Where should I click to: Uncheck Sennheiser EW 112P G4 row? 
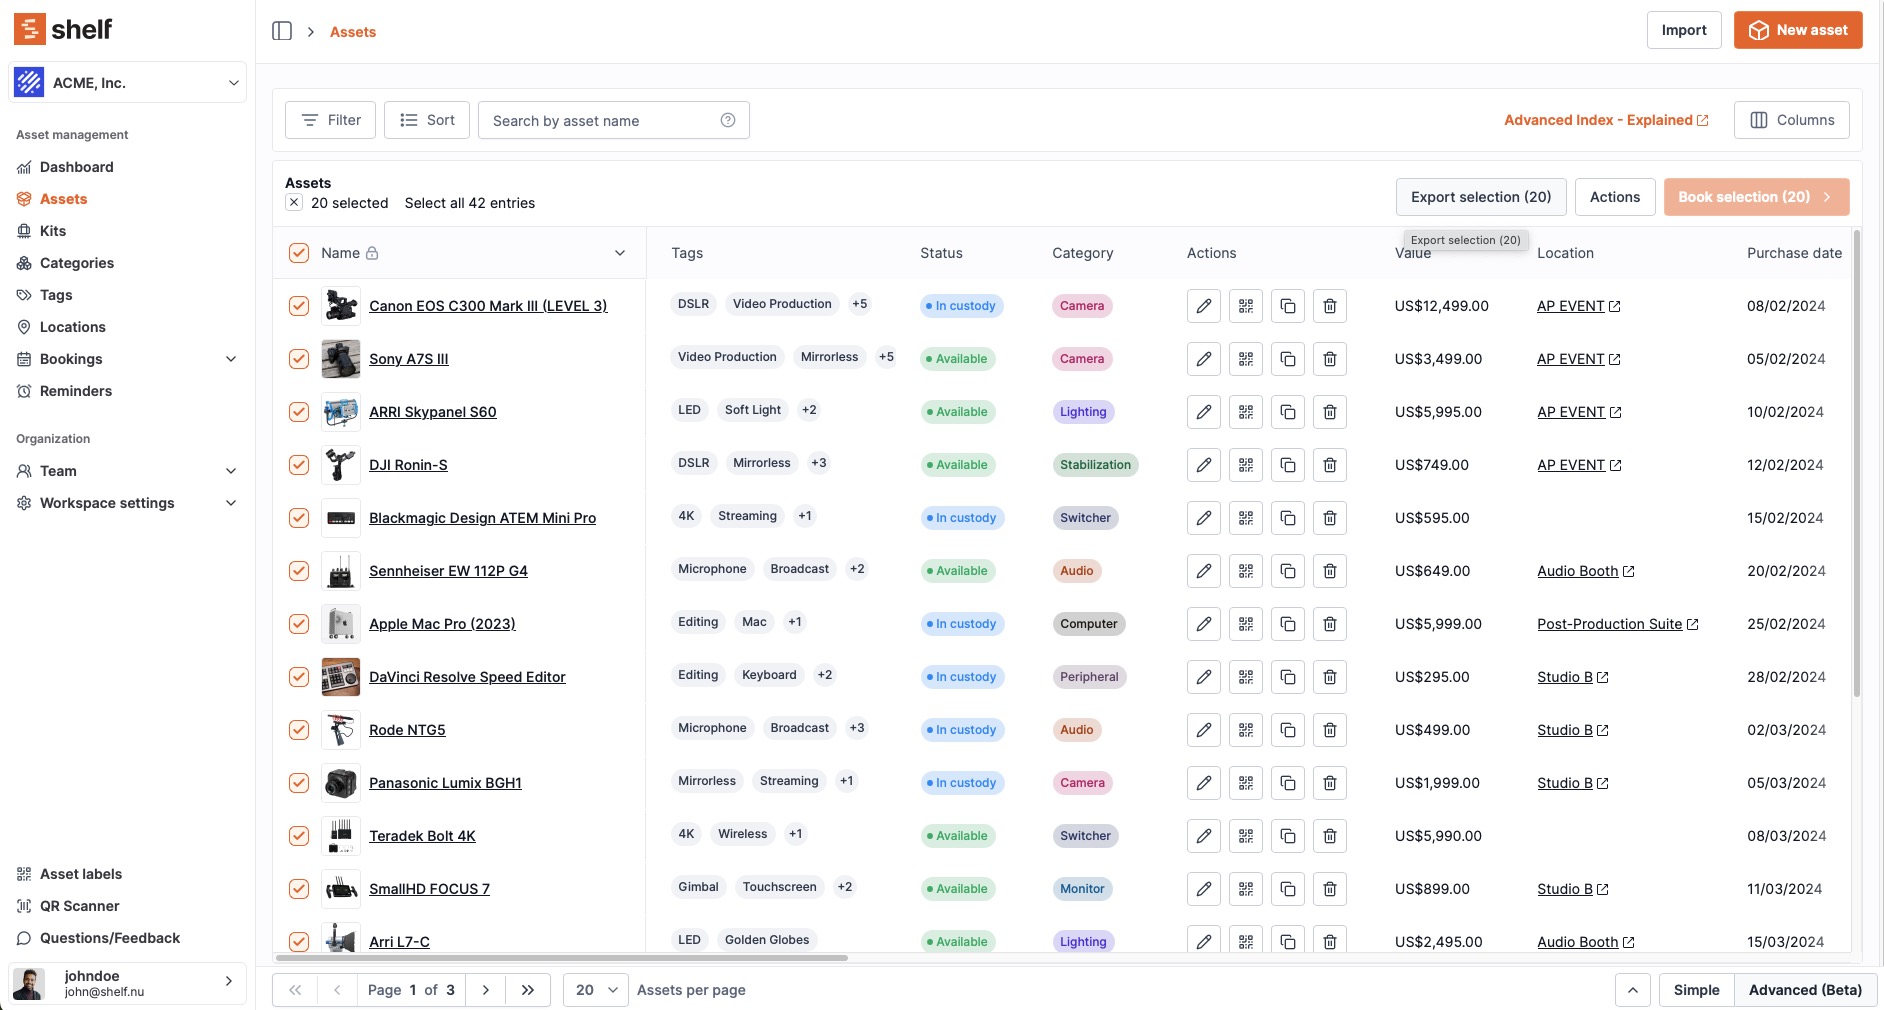pos(299,571)
